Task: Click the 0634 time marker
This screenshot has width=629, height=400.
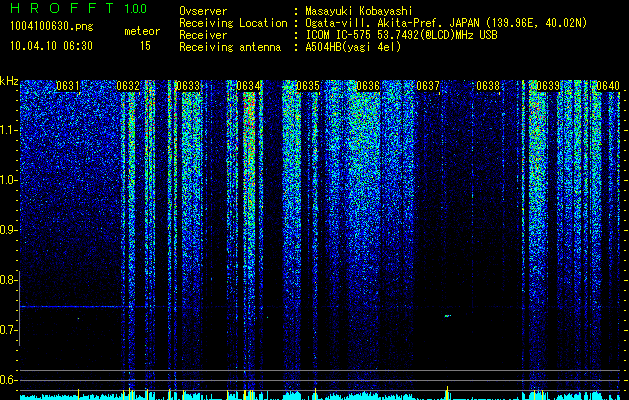Action: [248, 86]
